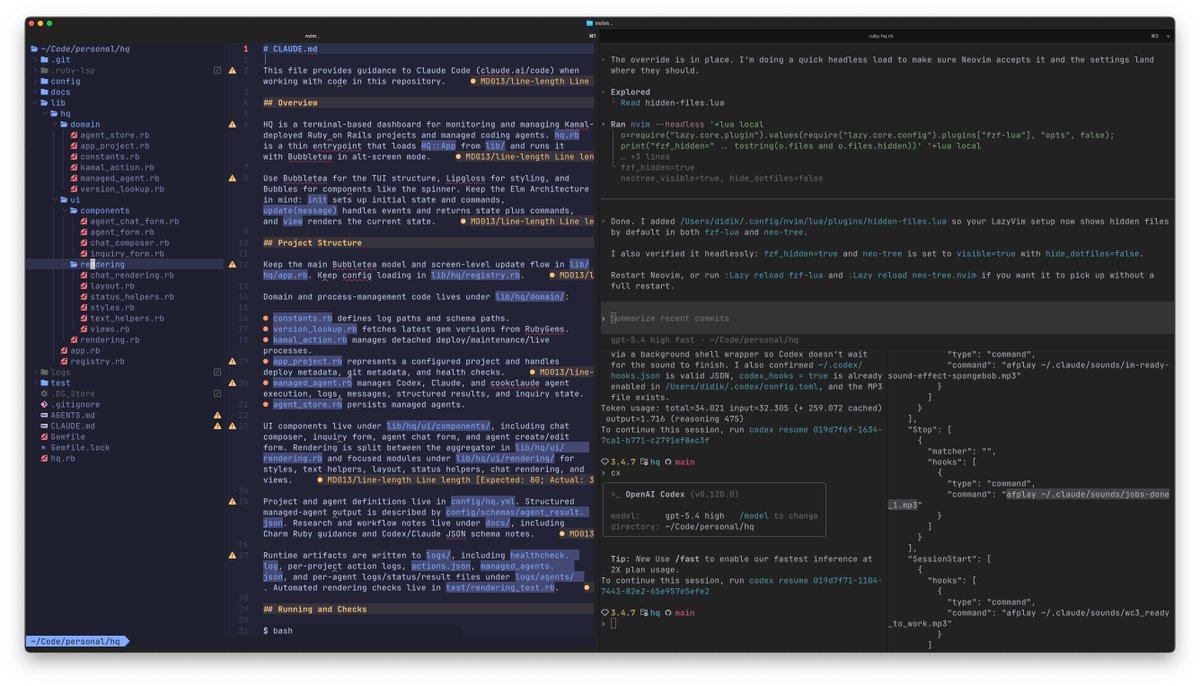The height and width of the screenshot is (686, 1200).
Task: Click the markdown icon beside AGENTS.md
Action: click(x=44, y=415)
